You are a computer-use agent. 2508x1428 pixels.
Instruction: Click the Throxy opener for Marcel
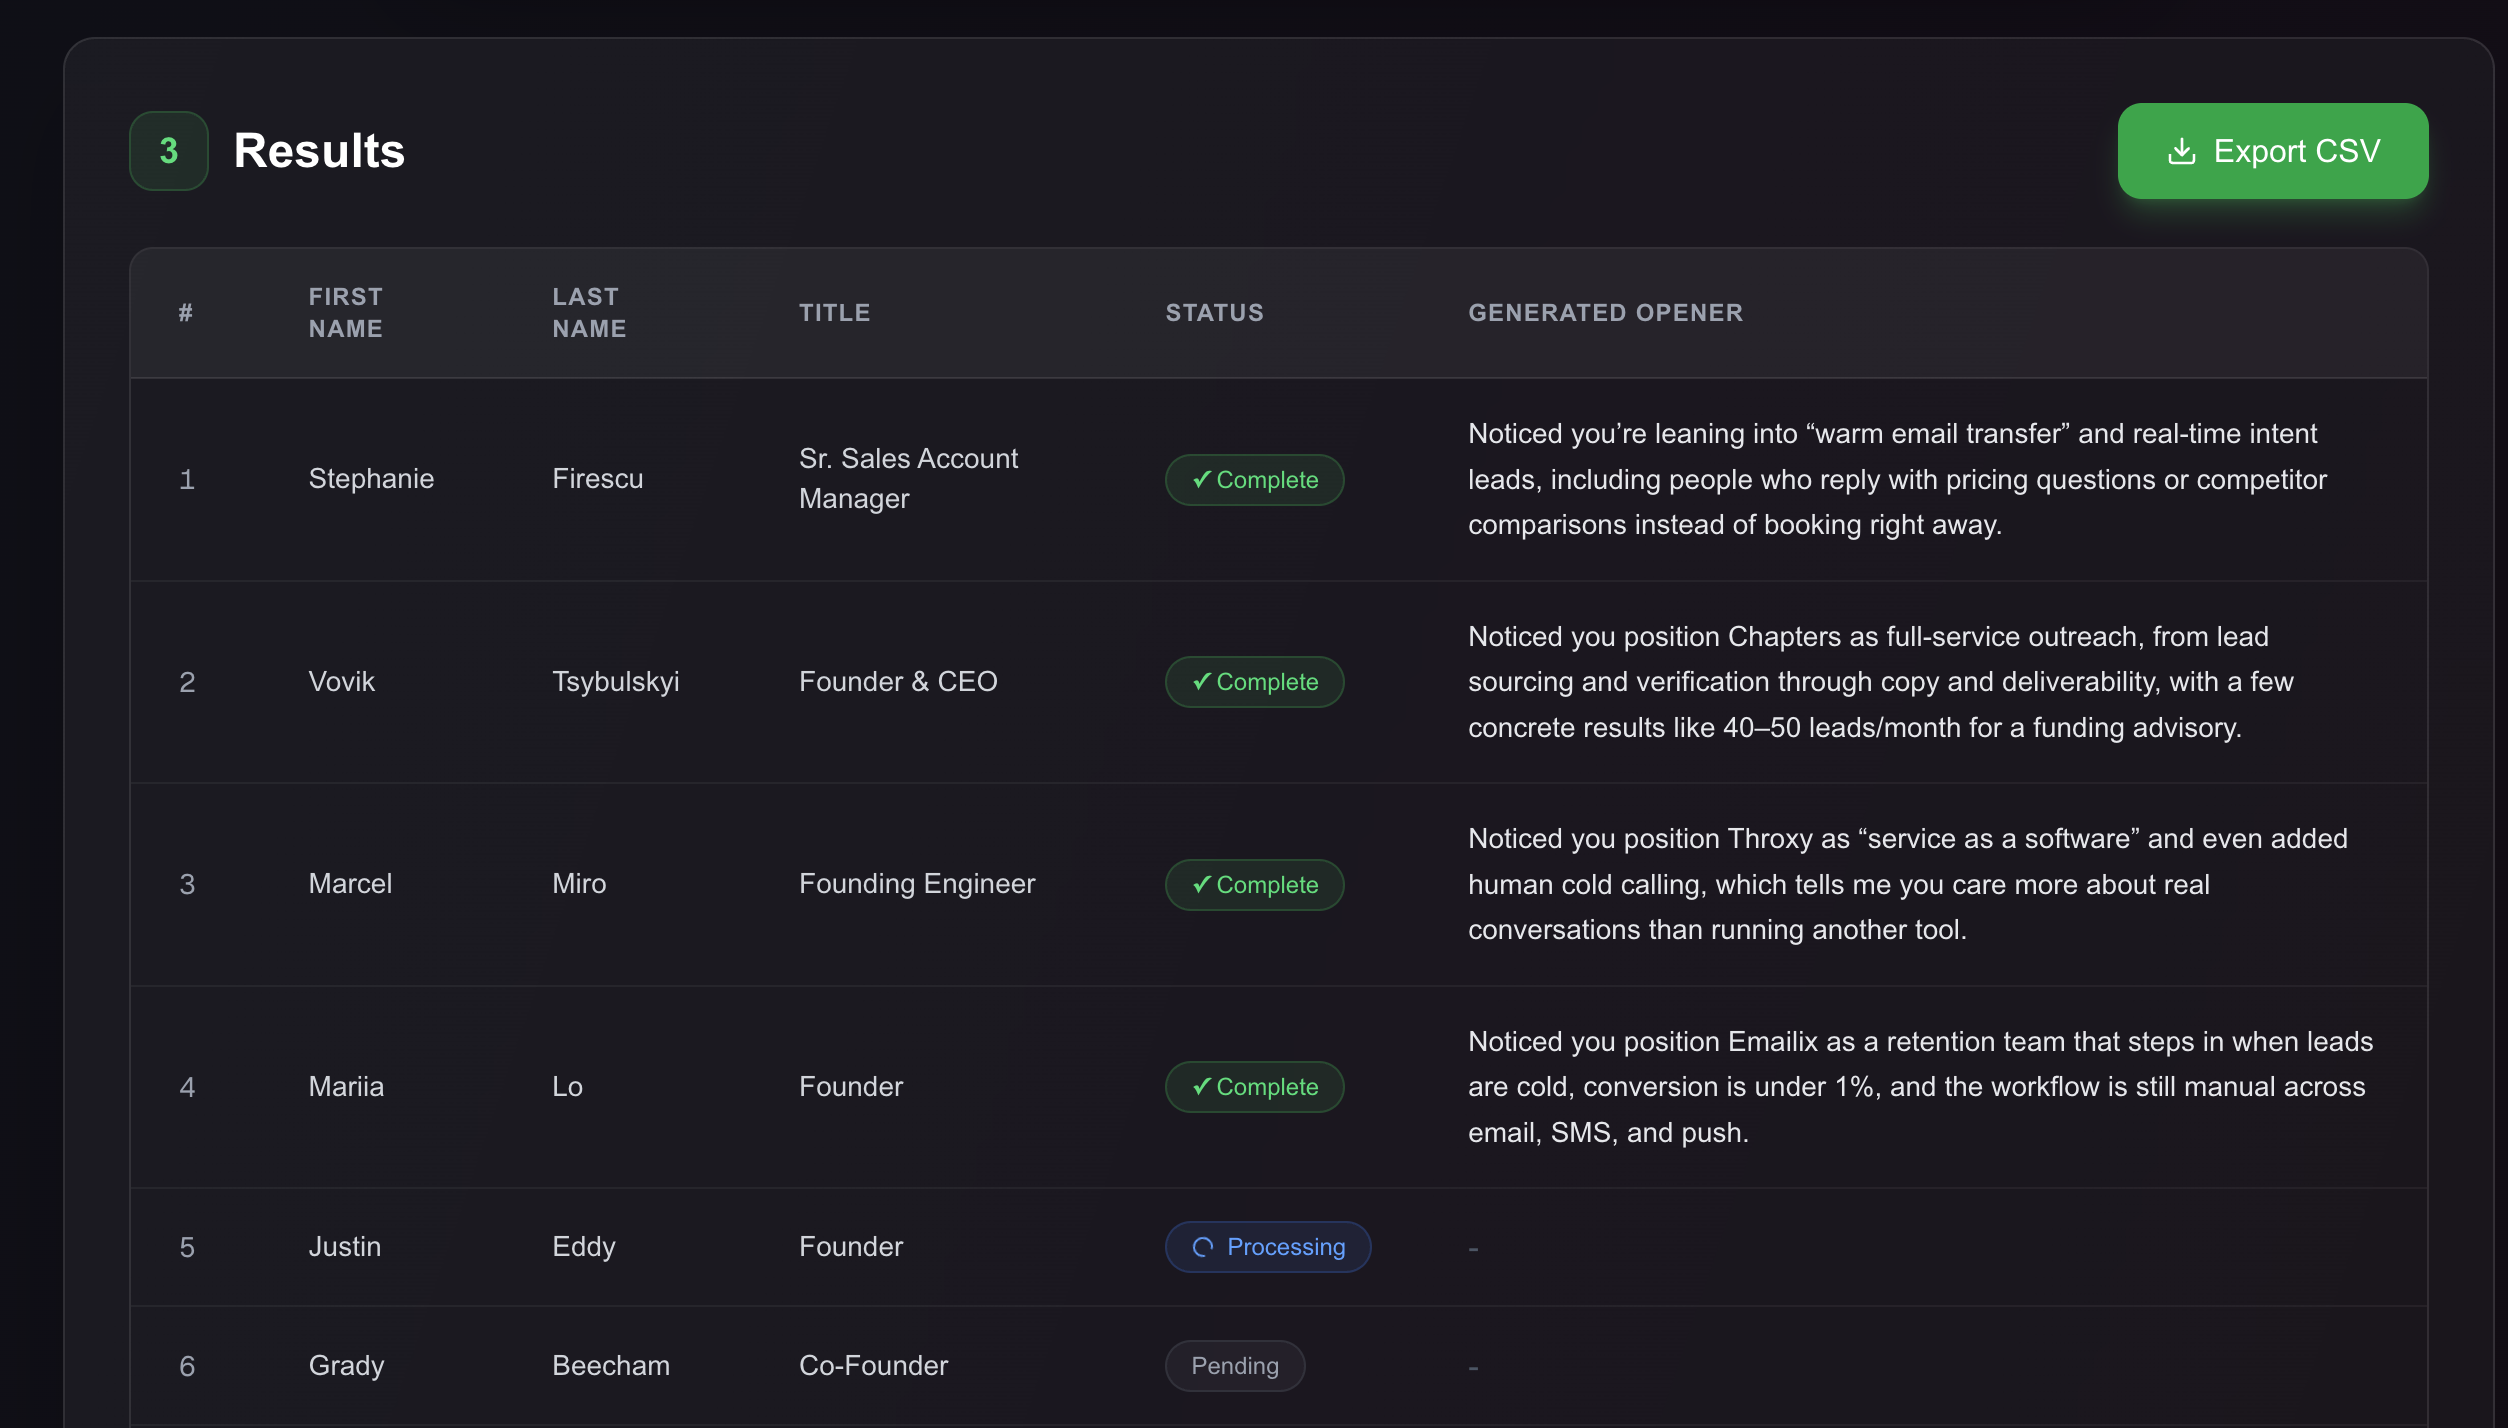(x=1906, y=885)
